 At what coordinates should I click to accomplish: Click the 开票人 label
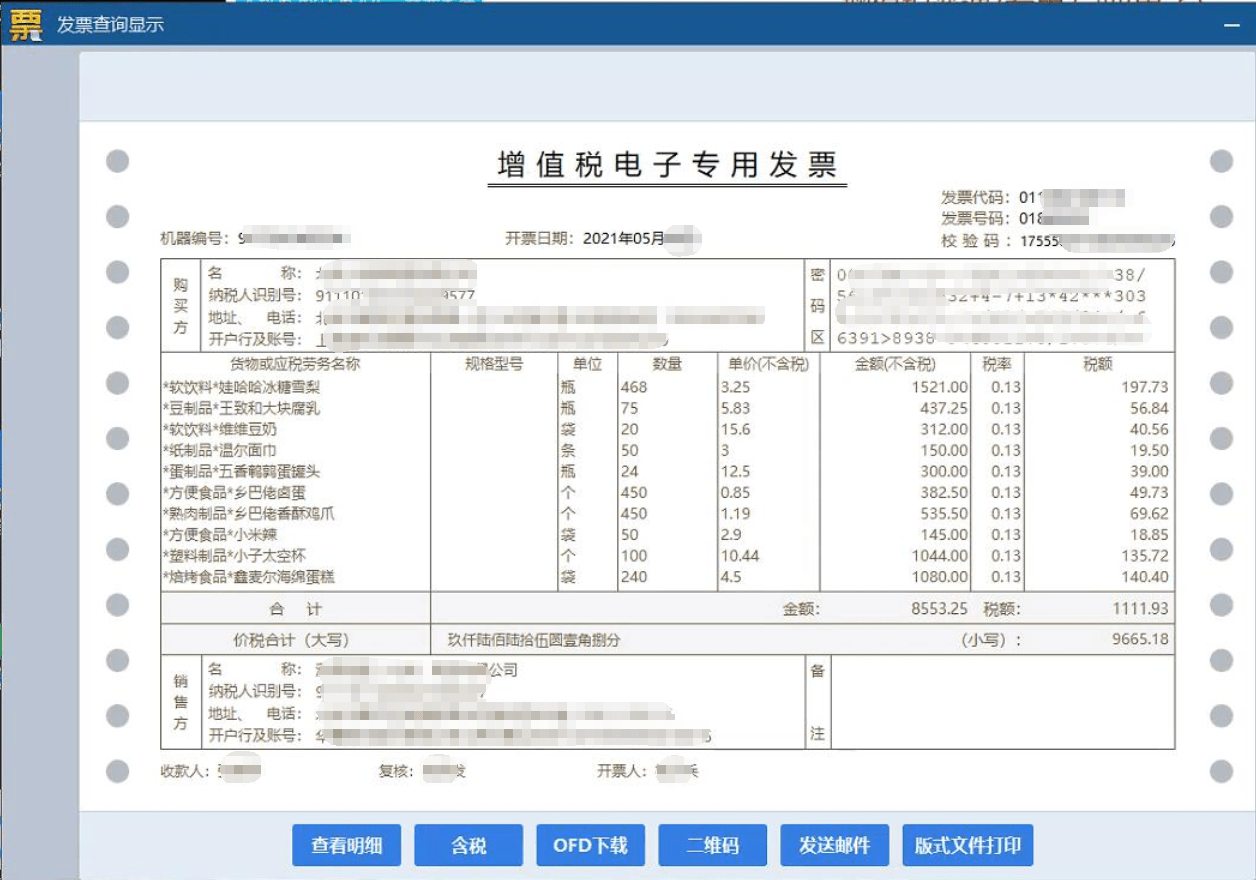(x=623, y=771)
